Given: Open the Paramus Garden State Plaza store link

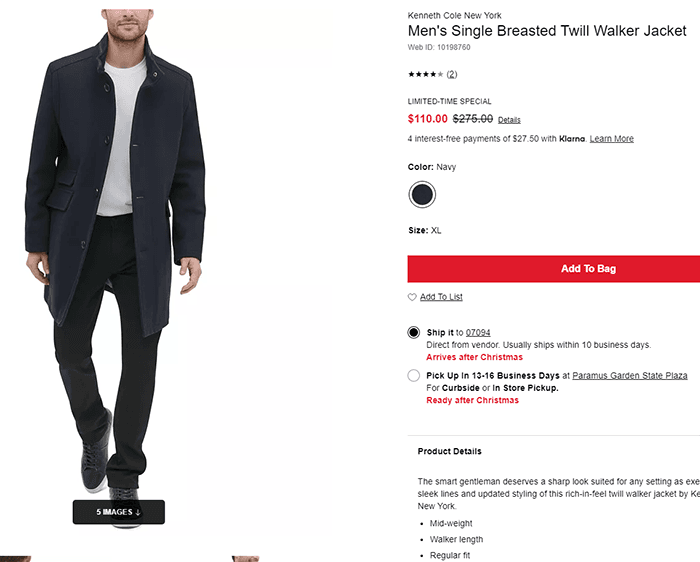Looking at the screenshot, I should [630, 376].
